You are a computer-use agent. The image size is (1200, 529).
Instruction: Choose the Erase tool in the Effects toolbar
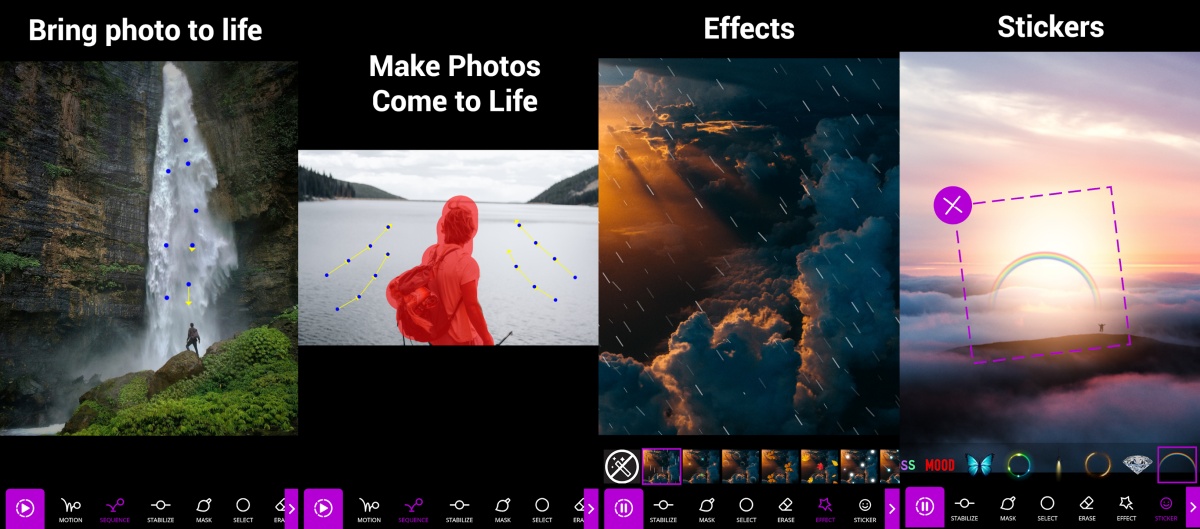tap(786, 508)
